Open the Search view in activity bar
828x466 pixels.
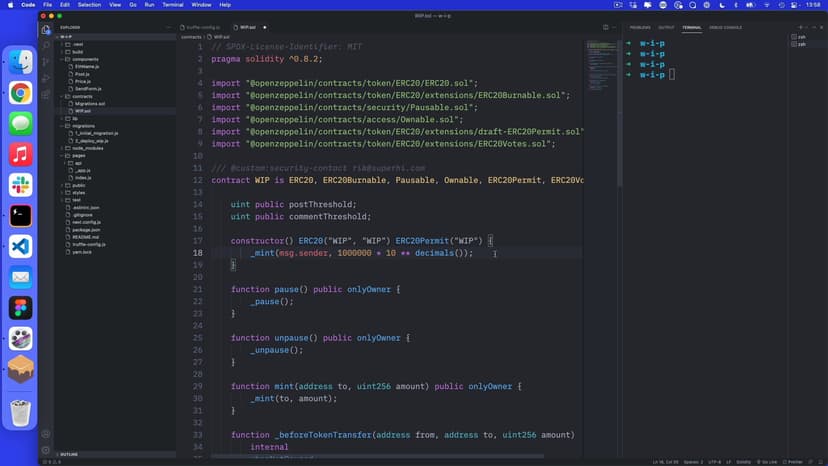pyautogui.click(x=46, y=46)
